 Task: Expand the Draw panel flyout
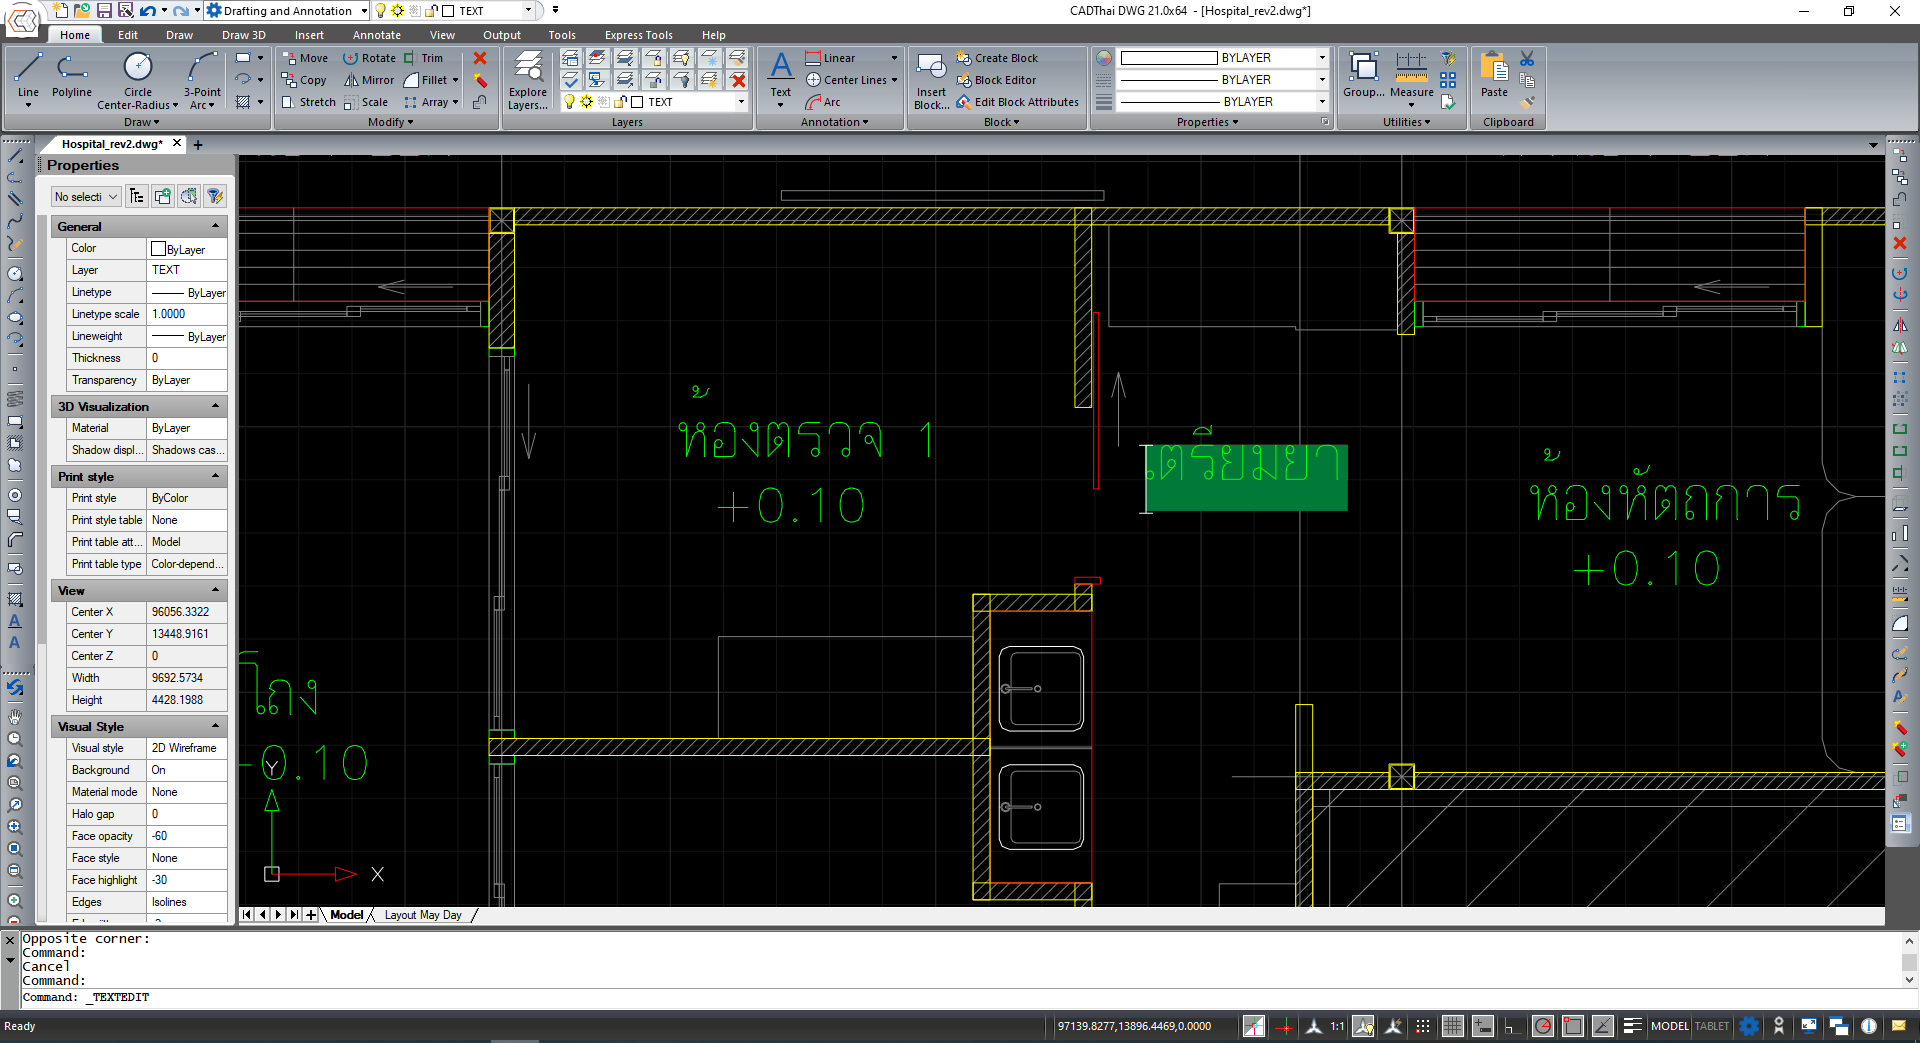(142, 122)
